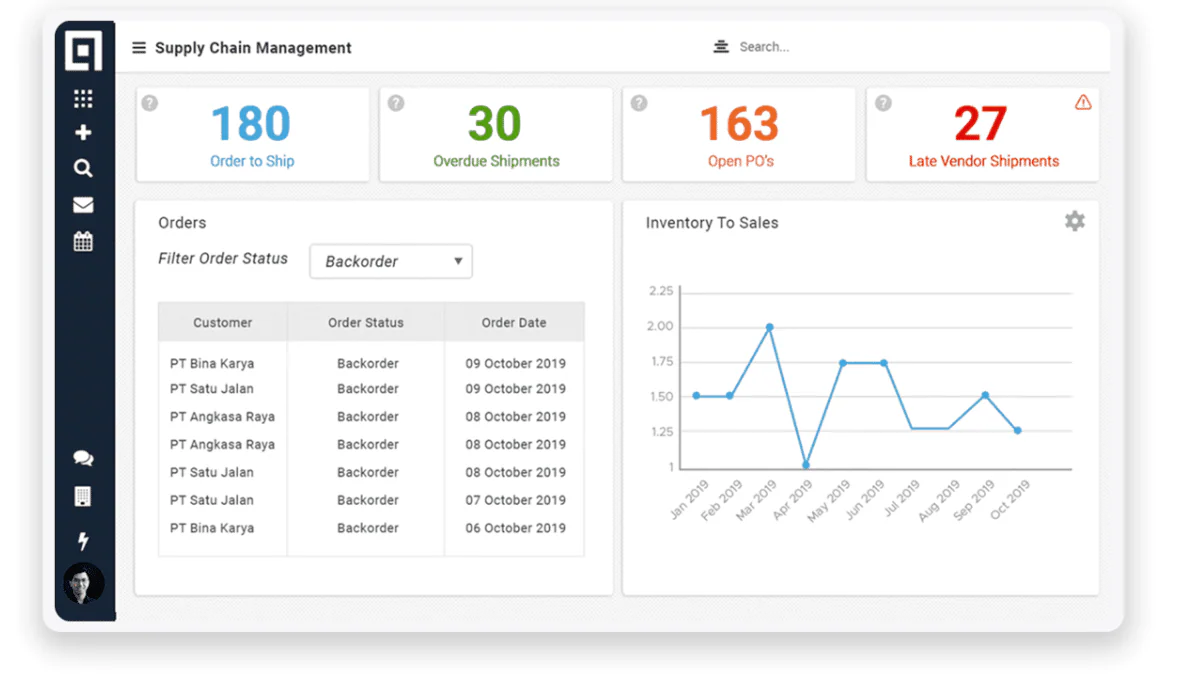Click the plus (add new) sidebar icon

point(83,132)
